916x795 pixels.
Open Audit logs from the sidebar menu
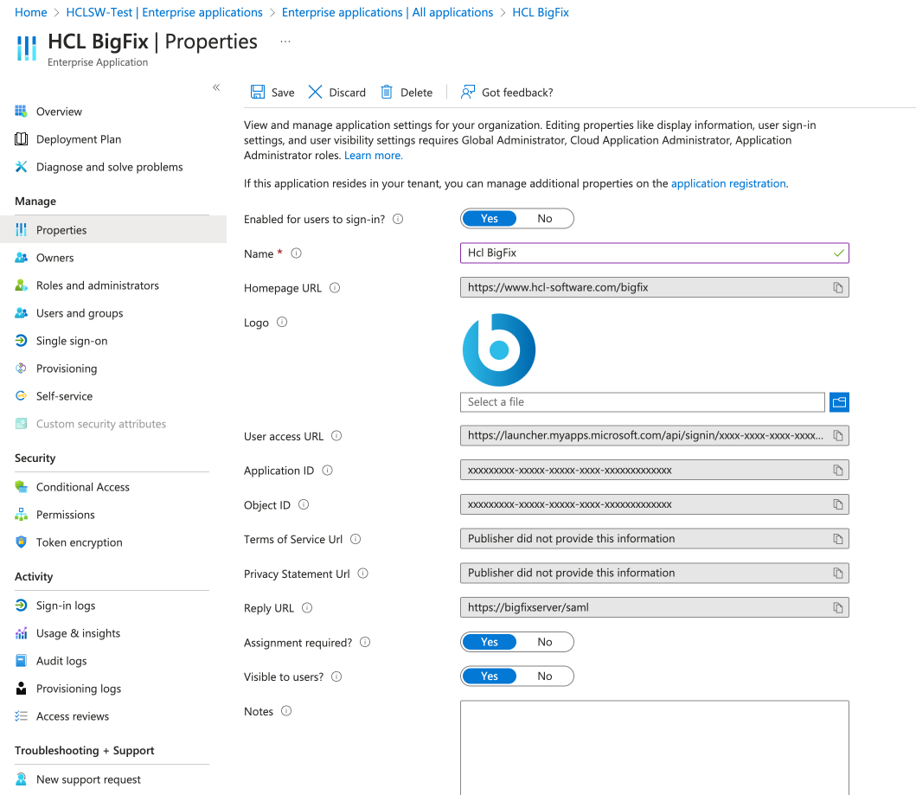coord(20,660)
